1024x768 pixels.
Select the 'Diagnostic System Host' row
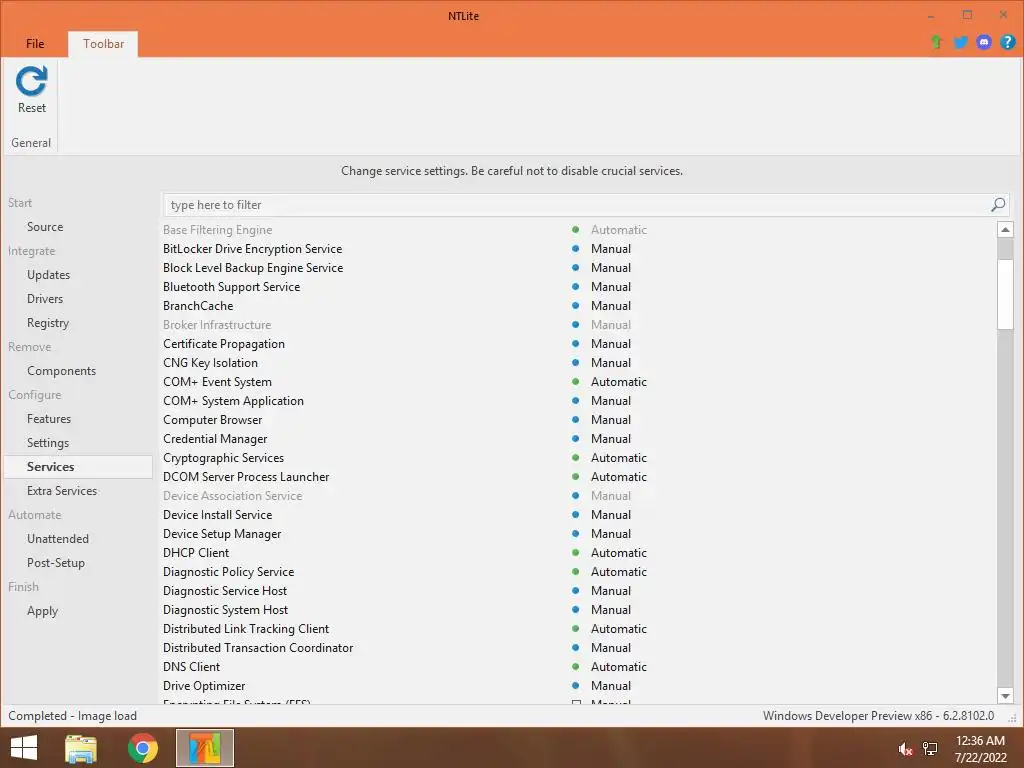point(578,609)
